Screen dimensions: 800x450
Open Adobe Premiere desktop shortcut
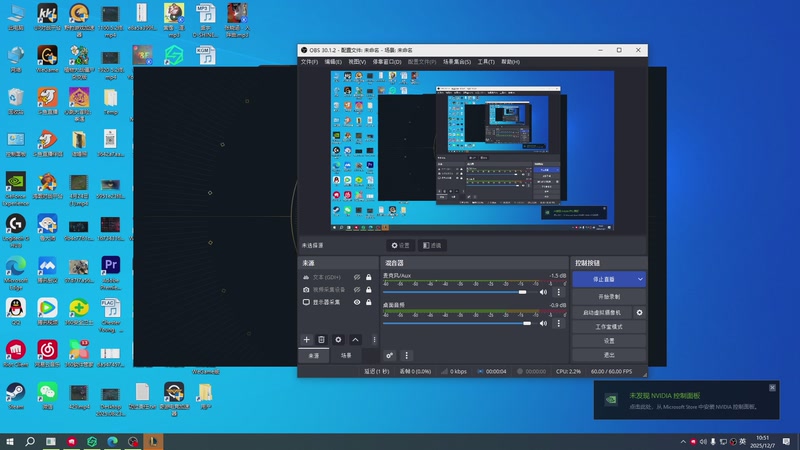(111, 270)
